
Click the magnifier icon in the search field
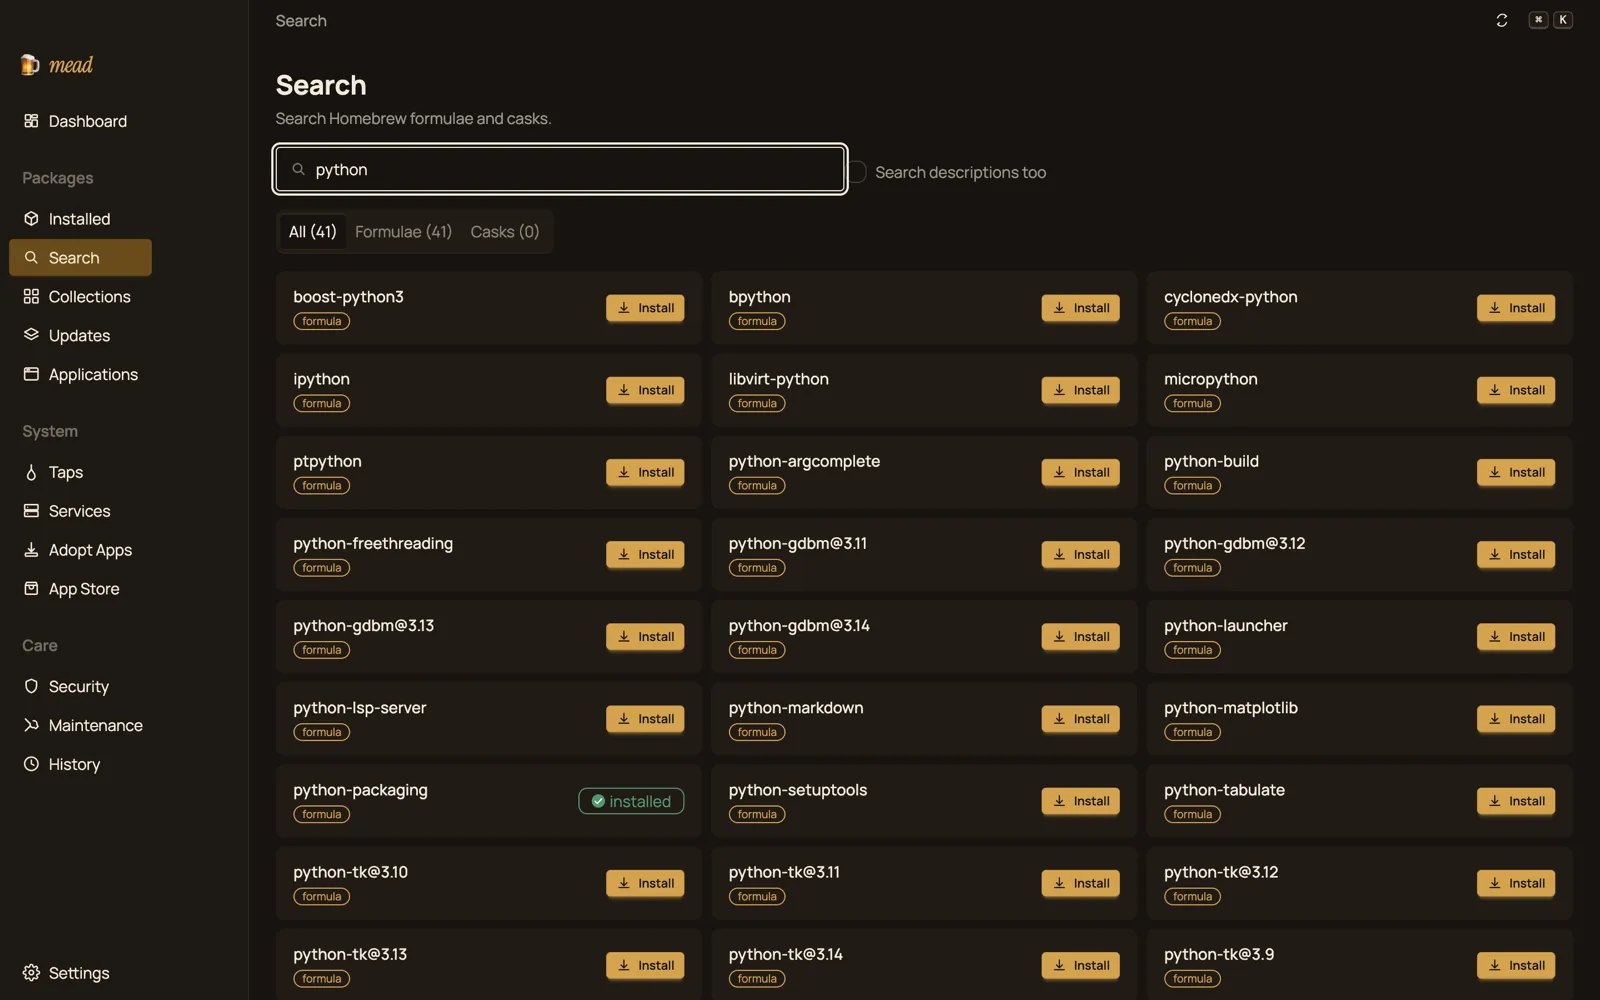[x=298, y=169]
